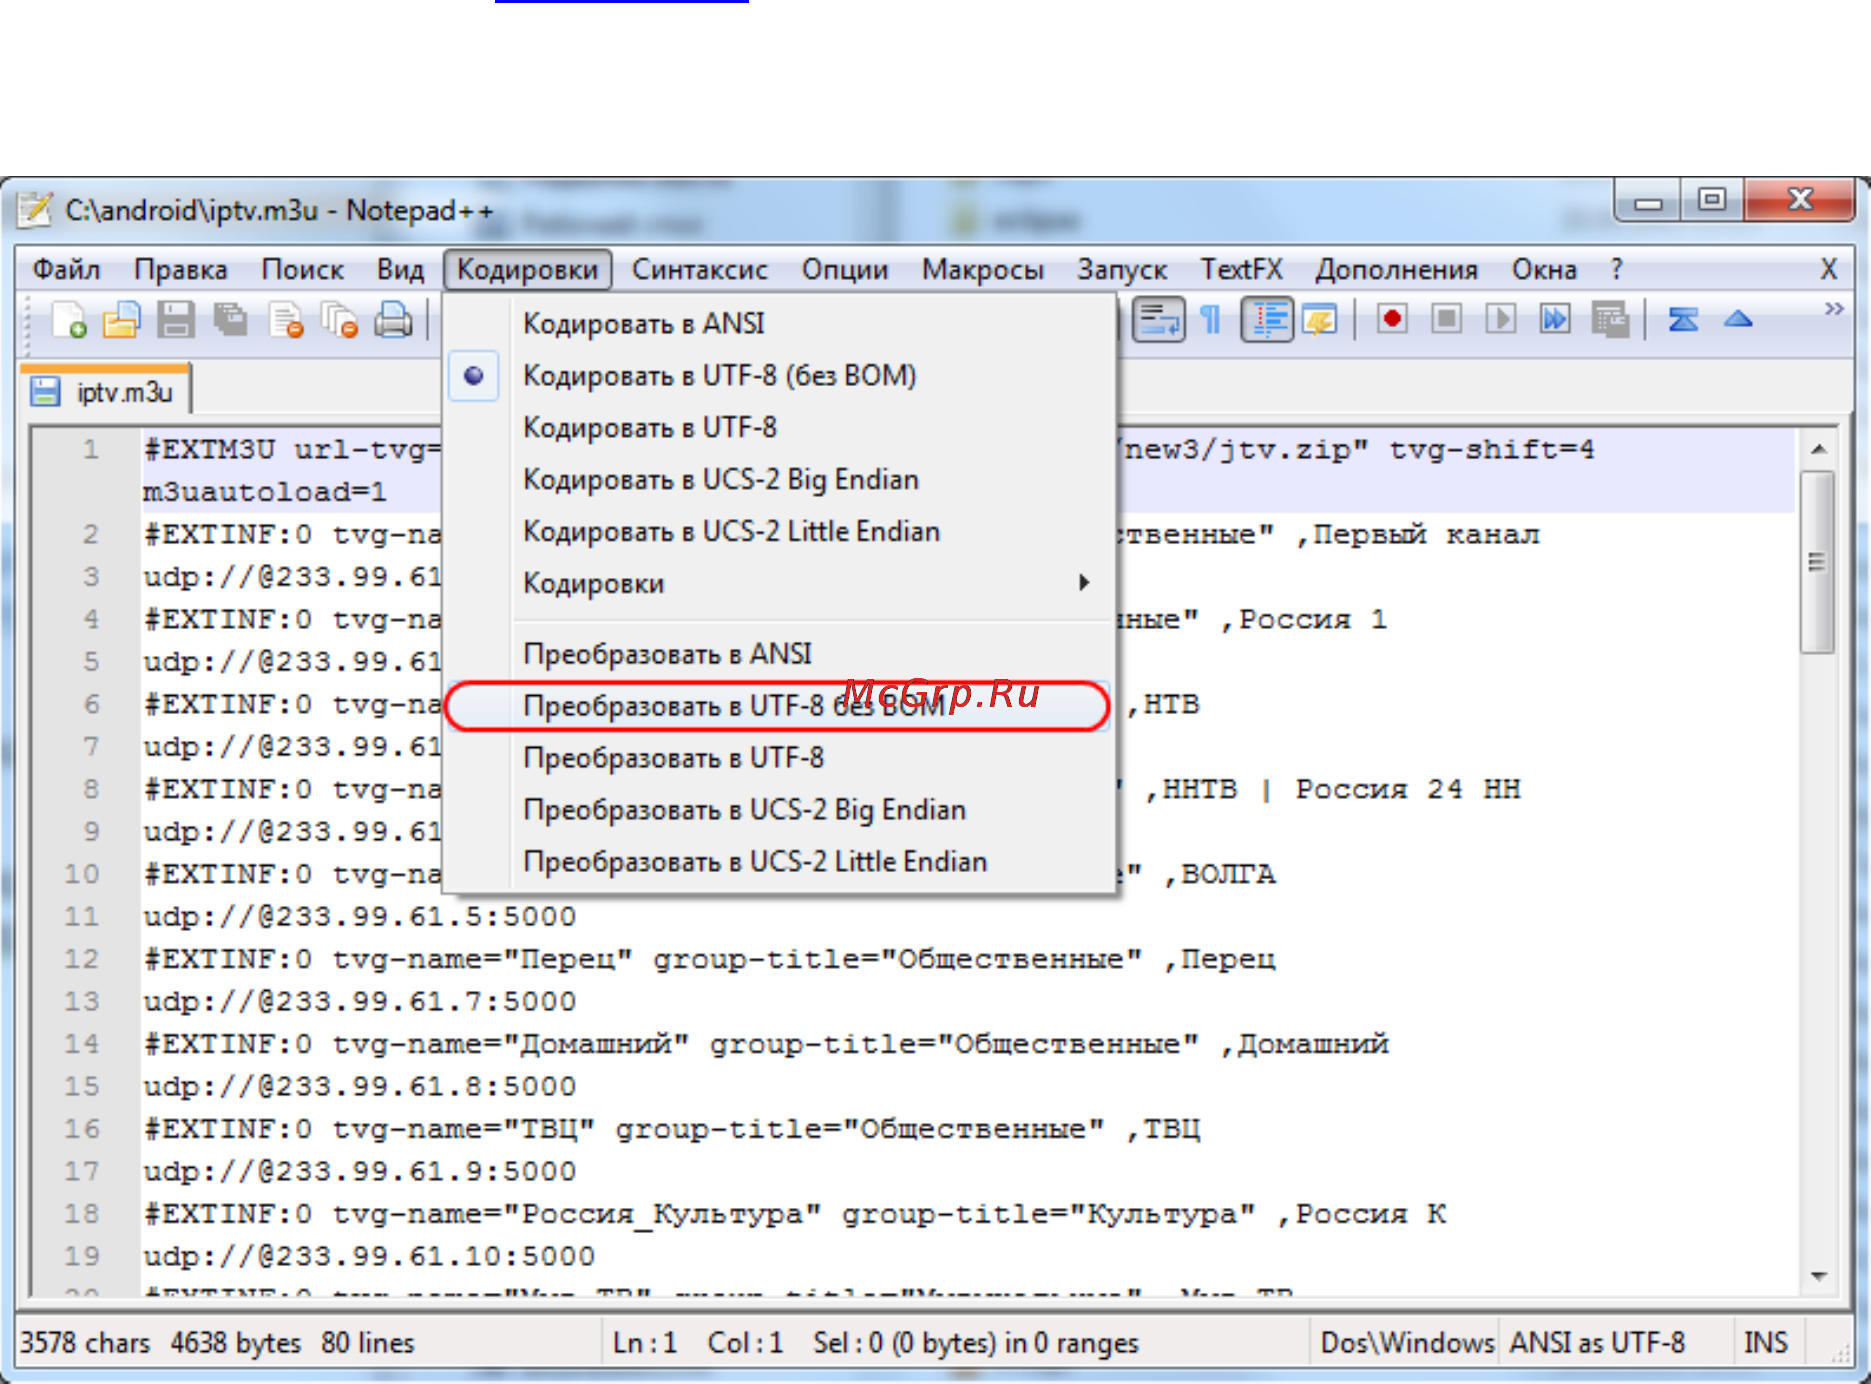The height and width of the screenshot is (1384, 1871).
Task: Open the ? help menu
Action: coord(1617,269)
